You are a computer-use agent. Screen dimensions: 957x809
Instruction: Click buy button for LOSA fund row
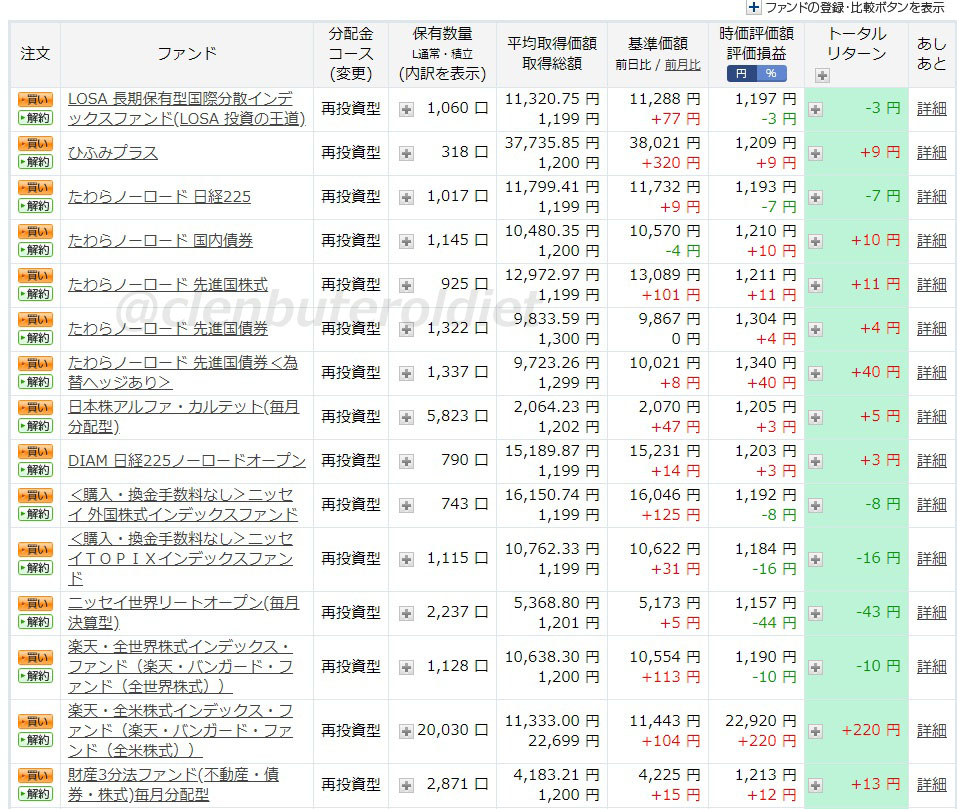pyautogui.click(x=35, y=99)
